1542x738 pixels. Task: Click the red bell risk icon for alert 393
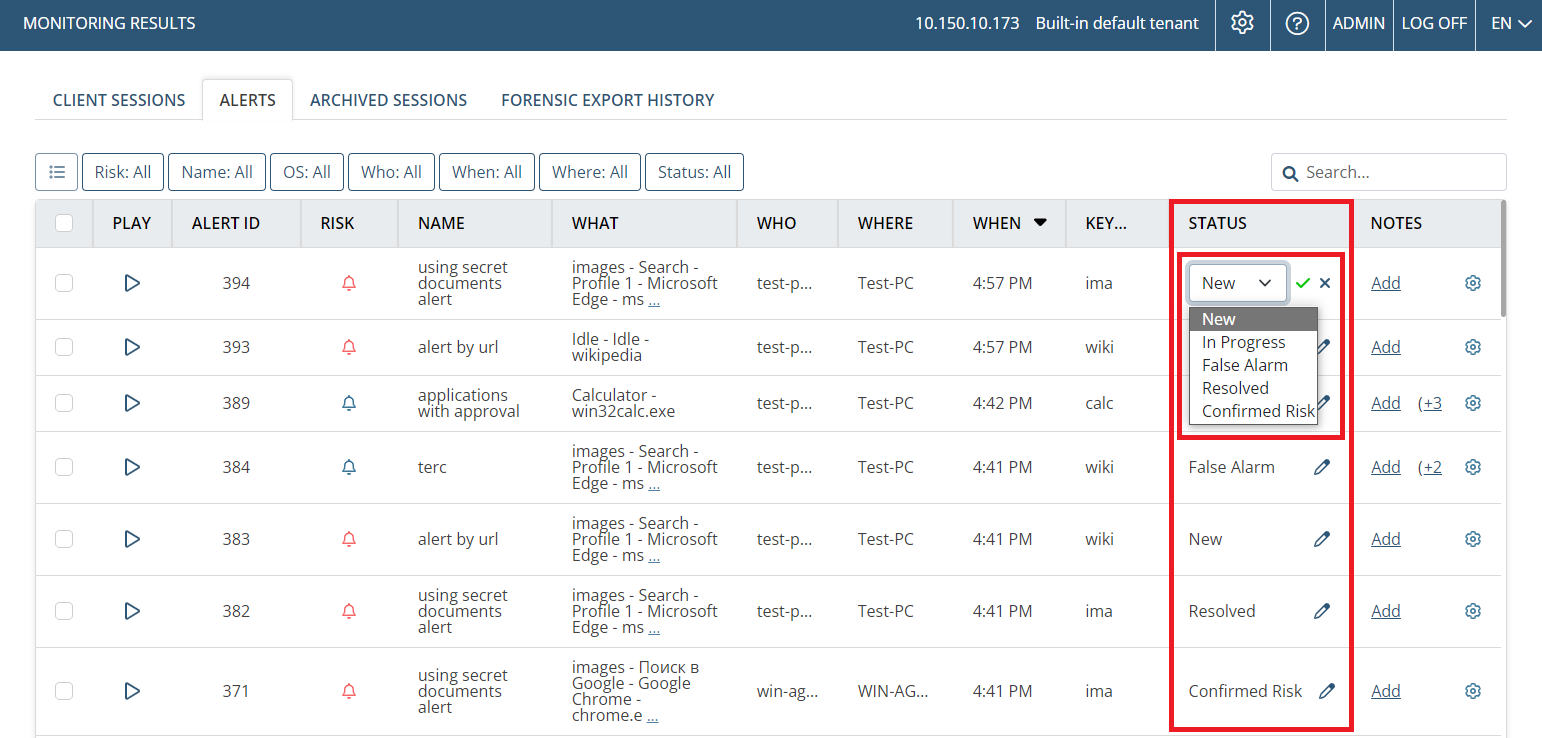(x=349, y=347)
